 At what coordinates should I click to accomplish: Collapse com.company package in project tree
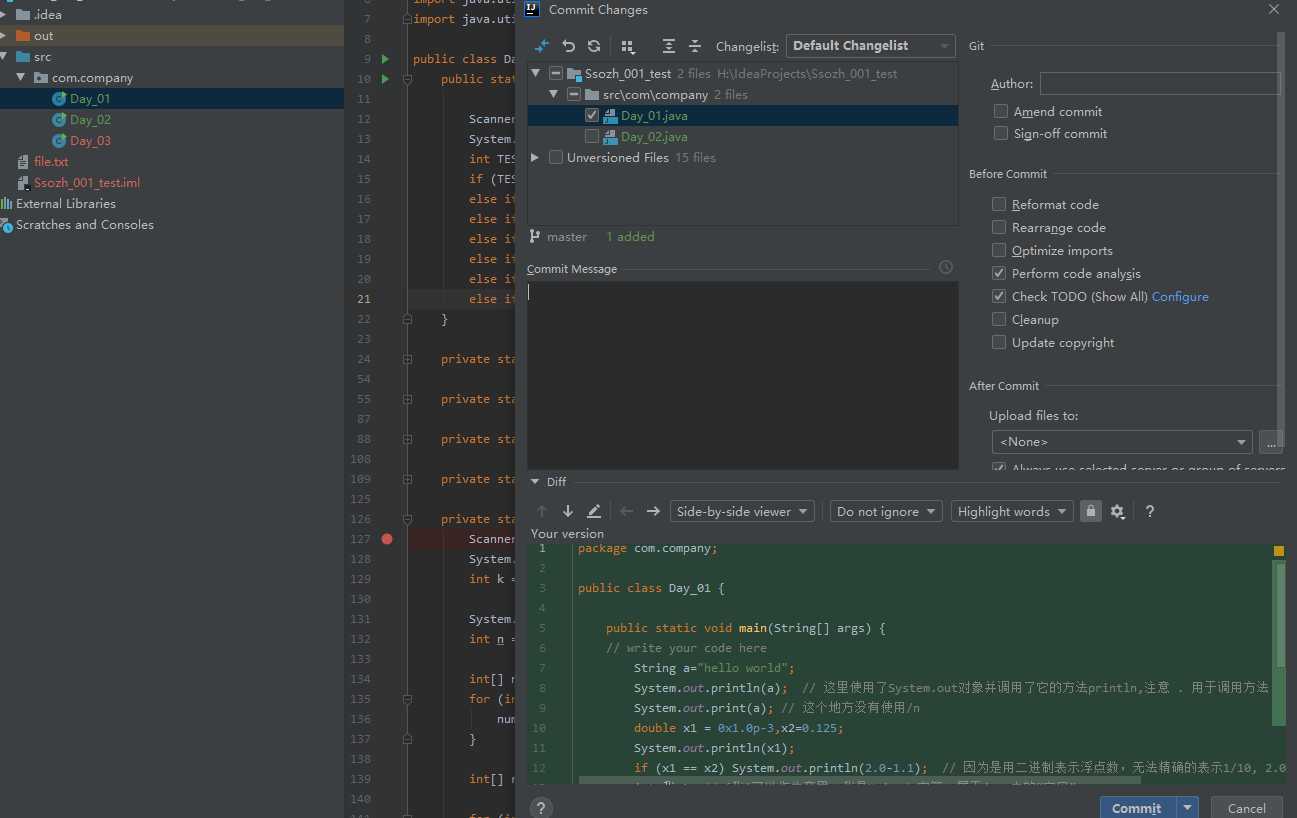(21, 77)
